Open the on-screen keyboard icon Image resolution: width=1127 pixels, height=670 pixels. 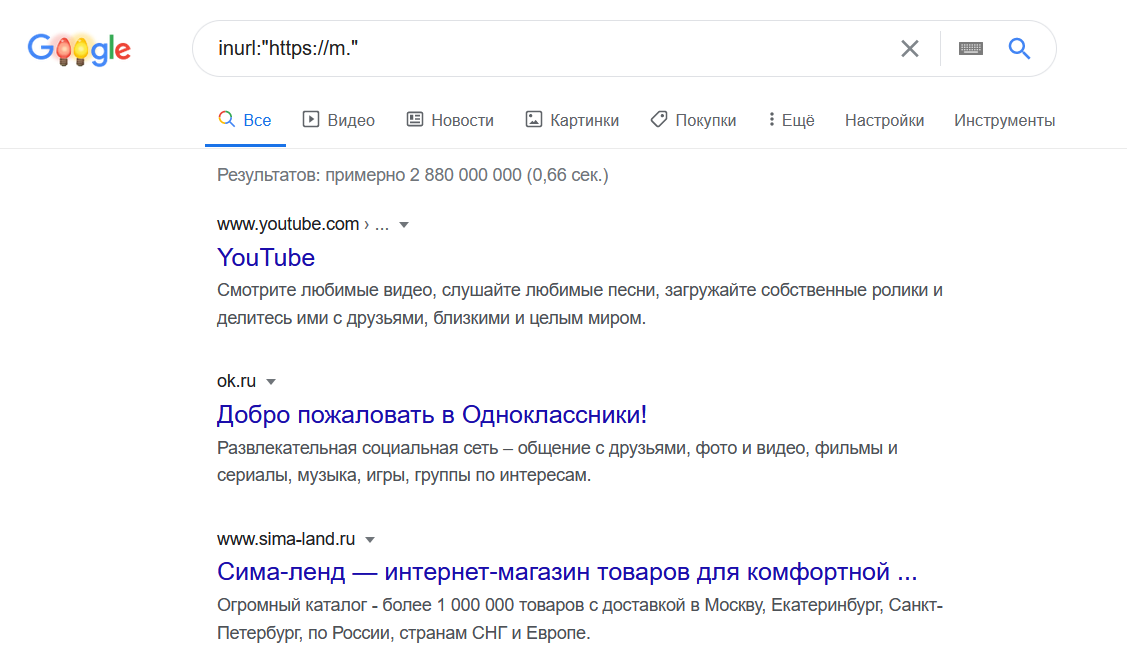click(x=970, y=49)
